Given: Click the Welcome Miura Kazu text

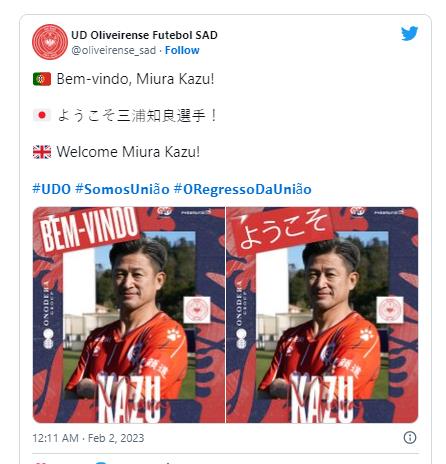Looking at the screenshot, I should pyautogui.click(x=128, y=152).
